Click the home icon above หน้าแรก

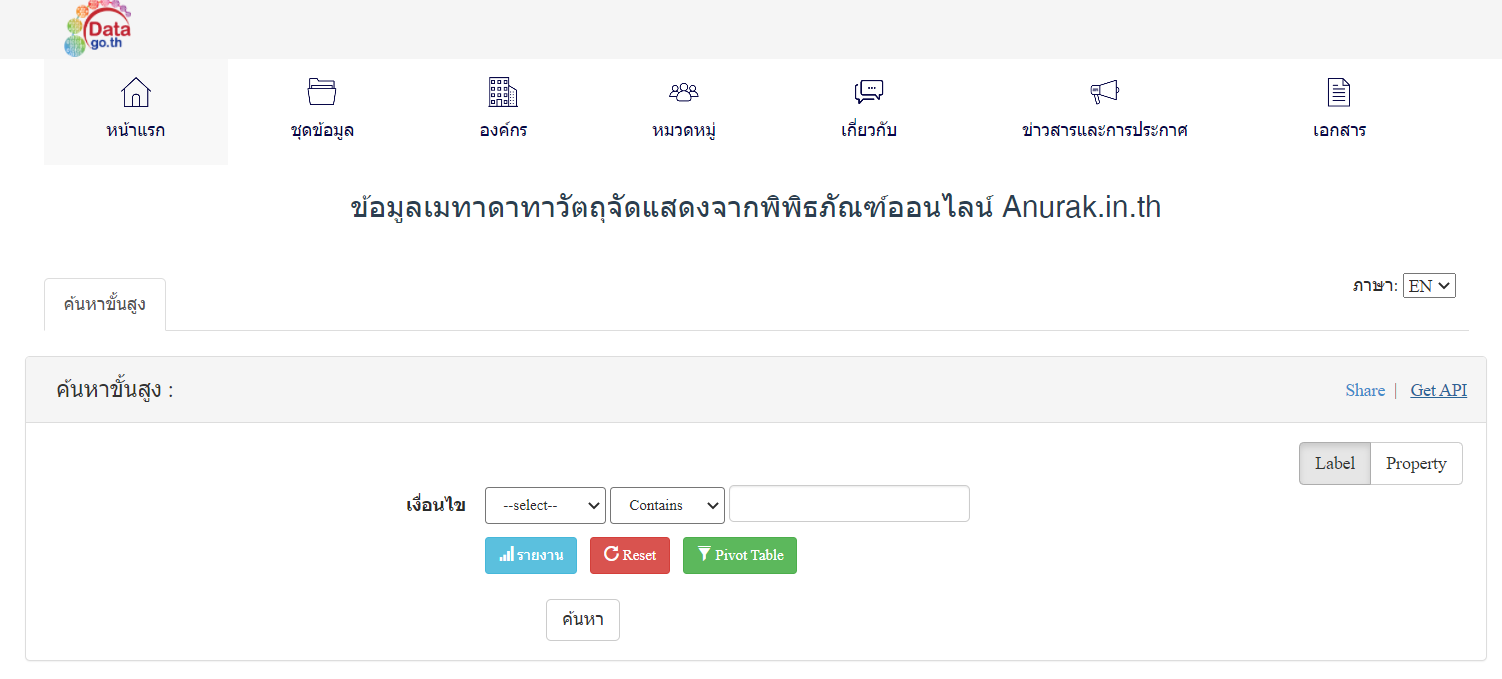[x=135, y=93]
